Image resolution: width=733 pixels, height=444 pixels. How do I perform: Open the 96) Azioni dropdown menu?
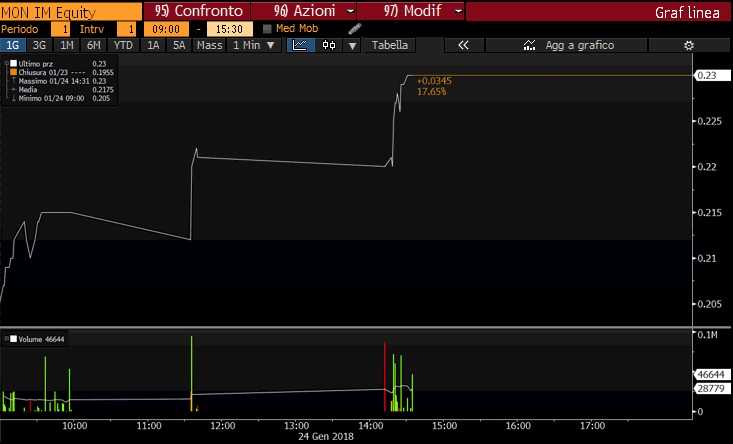tap(304, 11)
